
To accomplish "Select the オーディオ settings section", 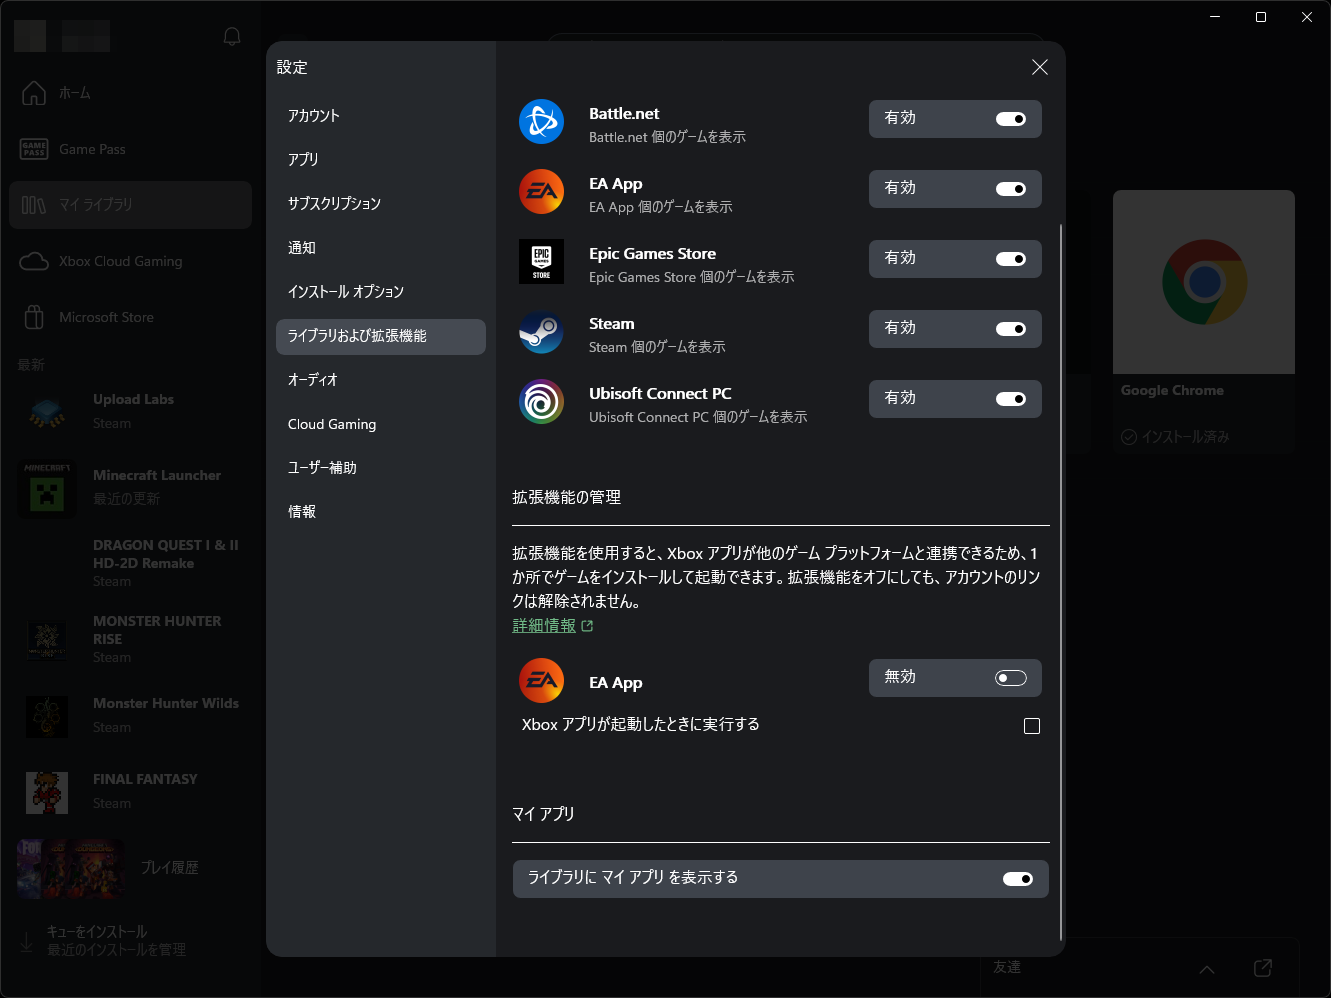I will [x=313, y=380].
